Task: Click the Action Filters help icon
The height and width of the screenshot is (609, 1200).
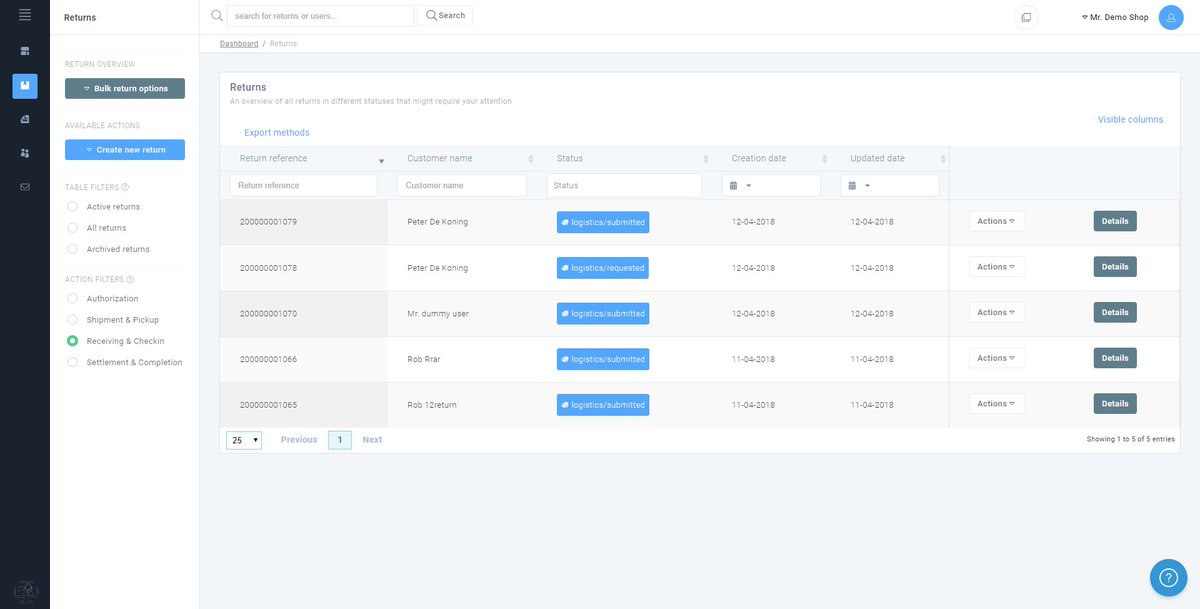Action: coord(130,279)
